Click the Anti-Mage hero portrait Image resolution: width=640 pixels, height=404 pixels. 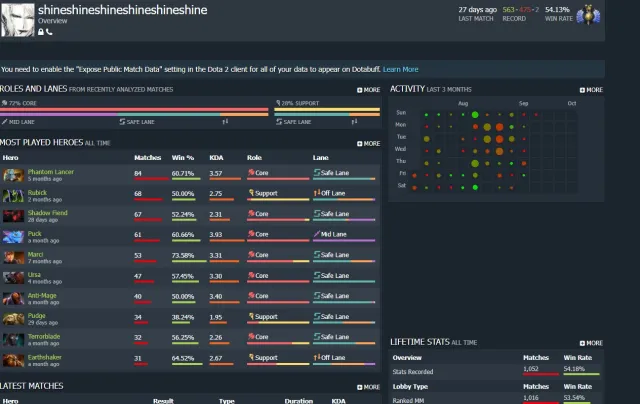(13, 298)
